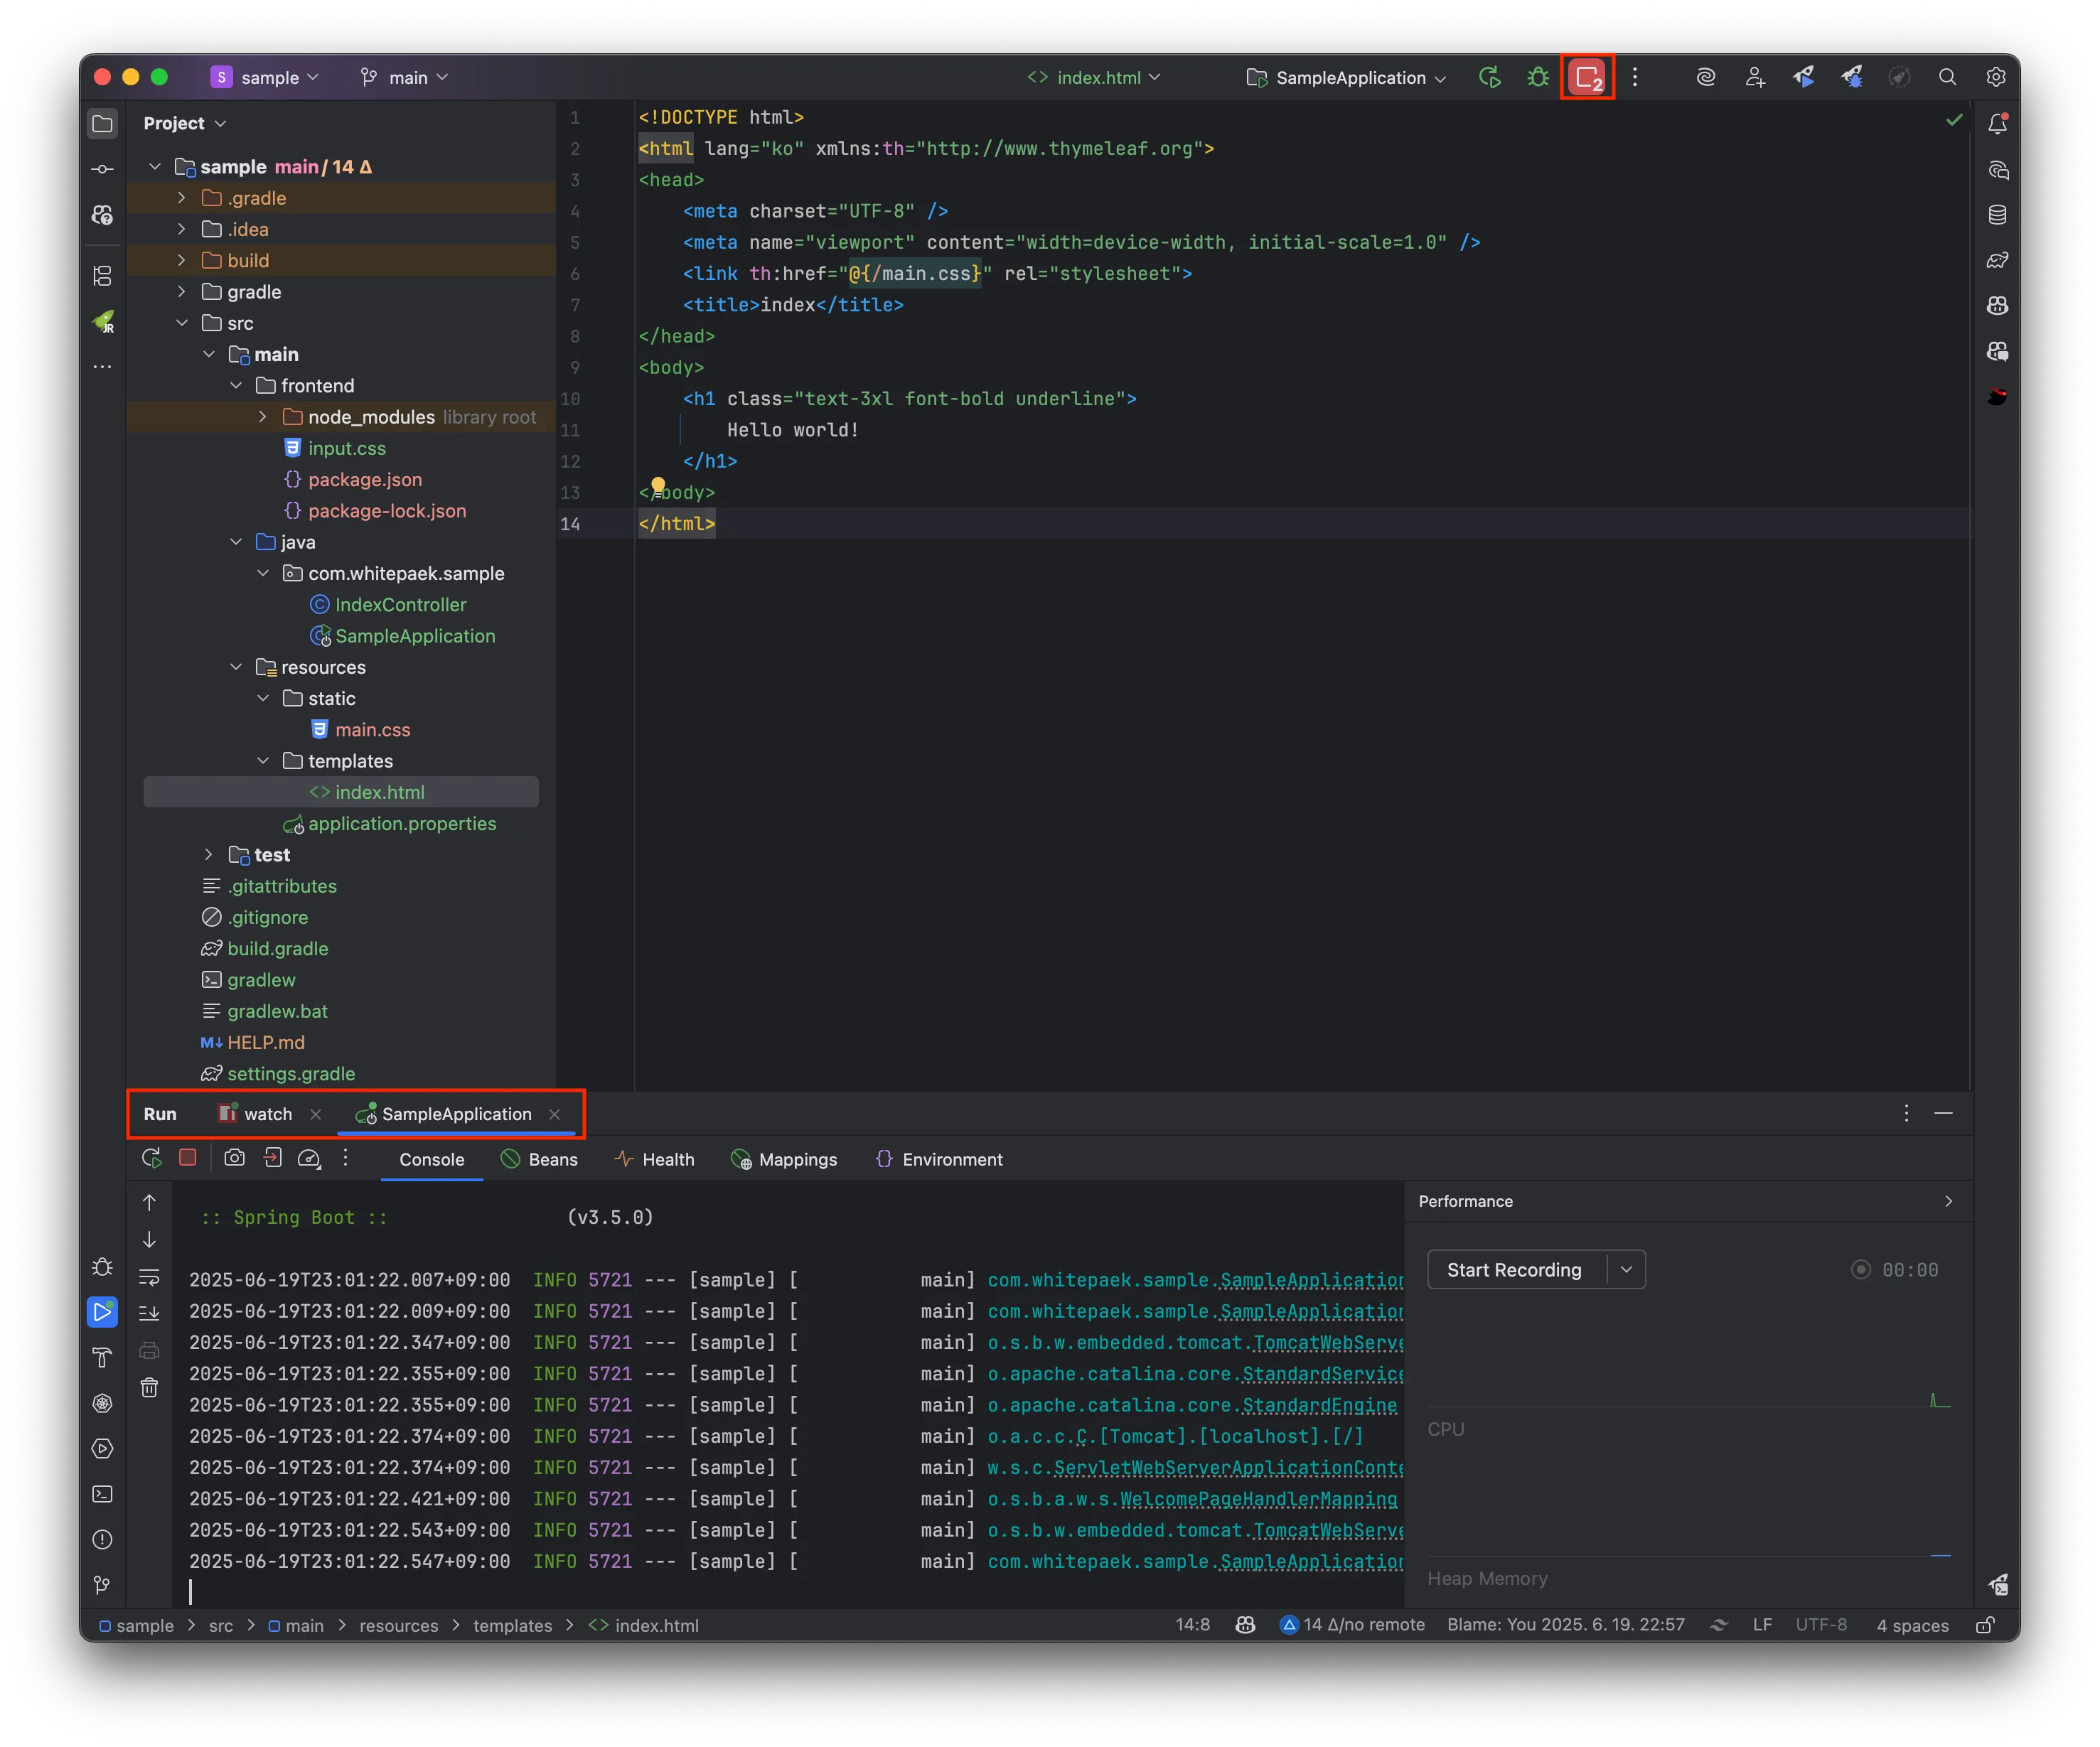Open main branch dropdown
2100x1747 pixels.
click(x=404, y=77)
